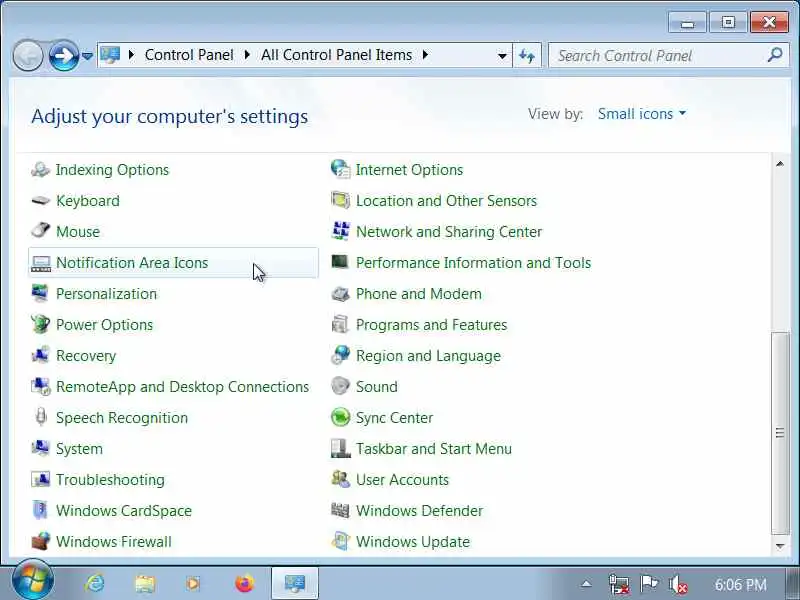The height and width of the screenshot is (600, 800).
Task: Click the Region and Language icon
Action: 340,355
